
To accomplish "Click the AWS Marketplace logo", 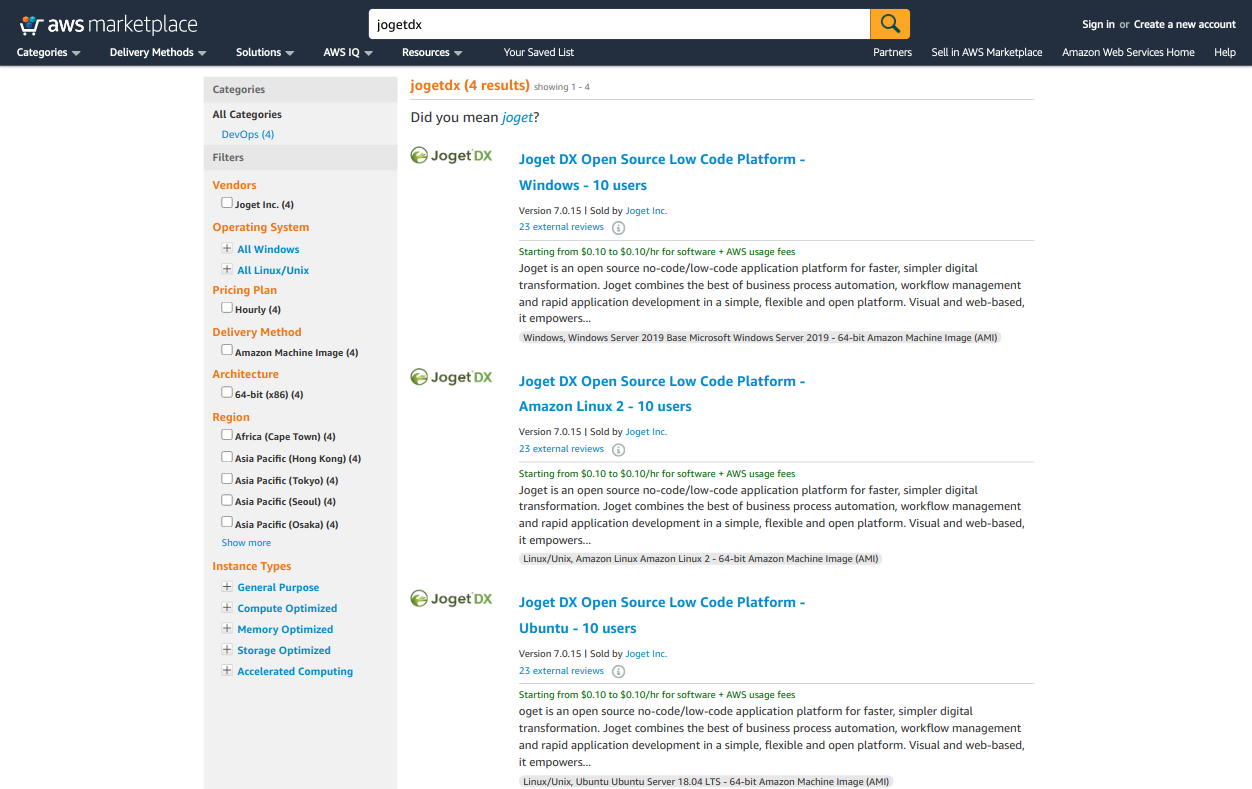I will click(108, 25).
